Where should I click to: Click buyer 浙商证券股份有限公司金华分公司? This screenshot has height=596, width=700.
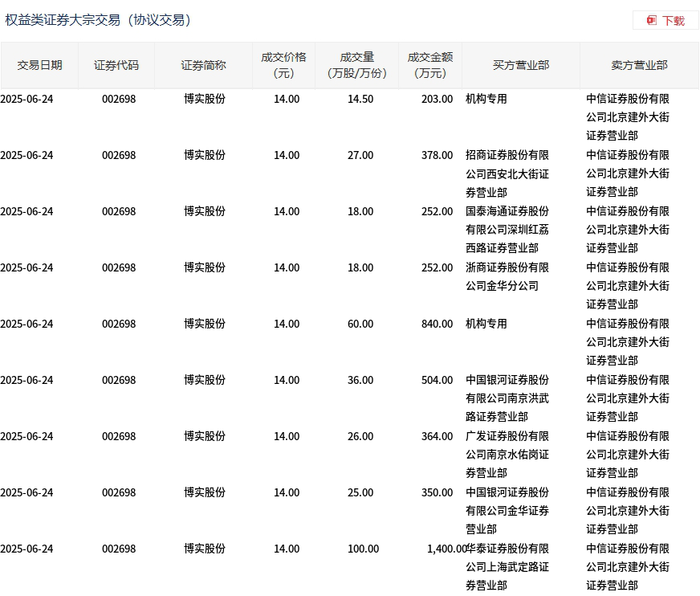point(507,276)
